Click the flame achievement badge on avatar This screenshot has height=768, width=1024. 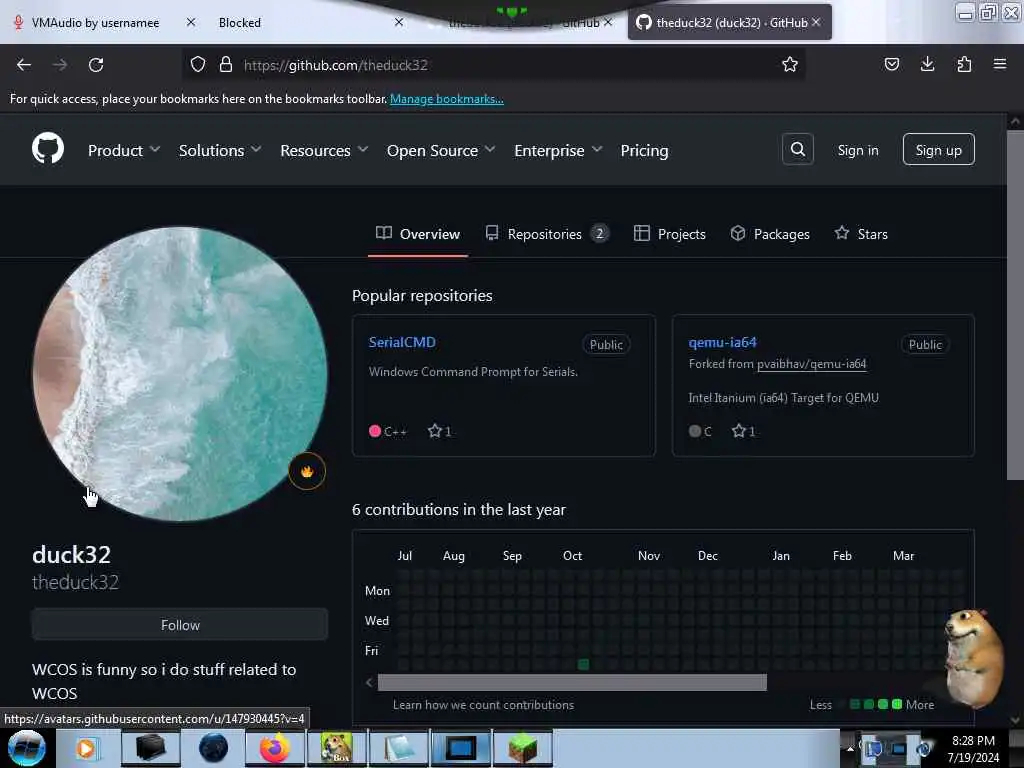tap(307, 471)
